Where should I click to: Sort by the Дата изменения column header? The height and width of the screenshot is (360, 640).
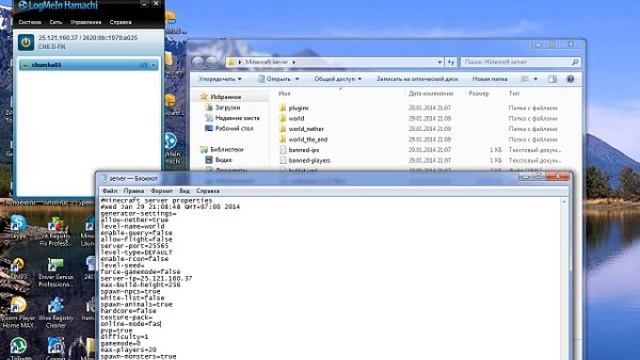pyautogui.click(x=431, y=93)
